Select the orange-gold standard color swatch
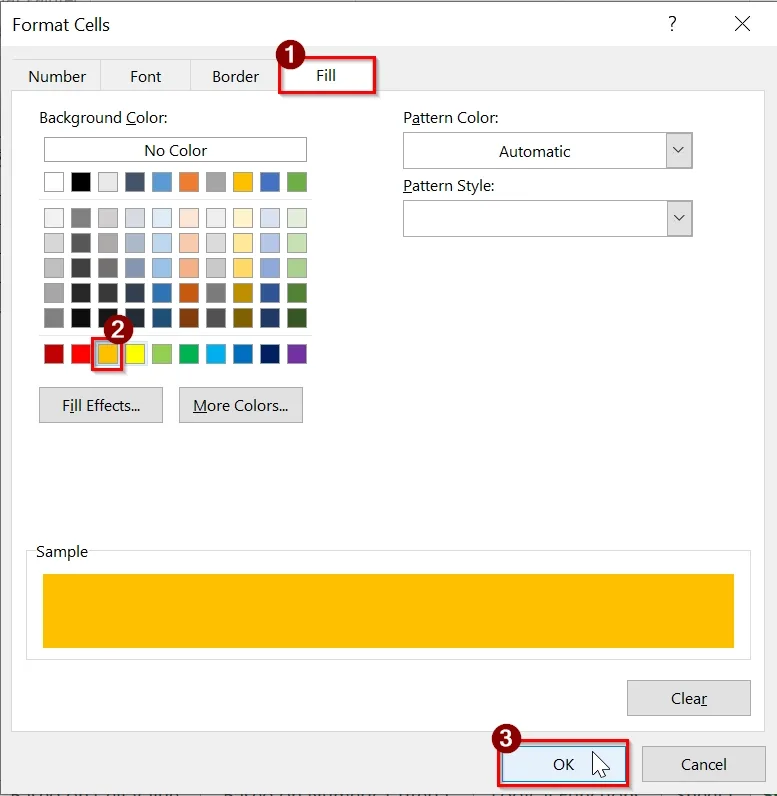This screenshot has width=777, height=796. pos(108,354)
